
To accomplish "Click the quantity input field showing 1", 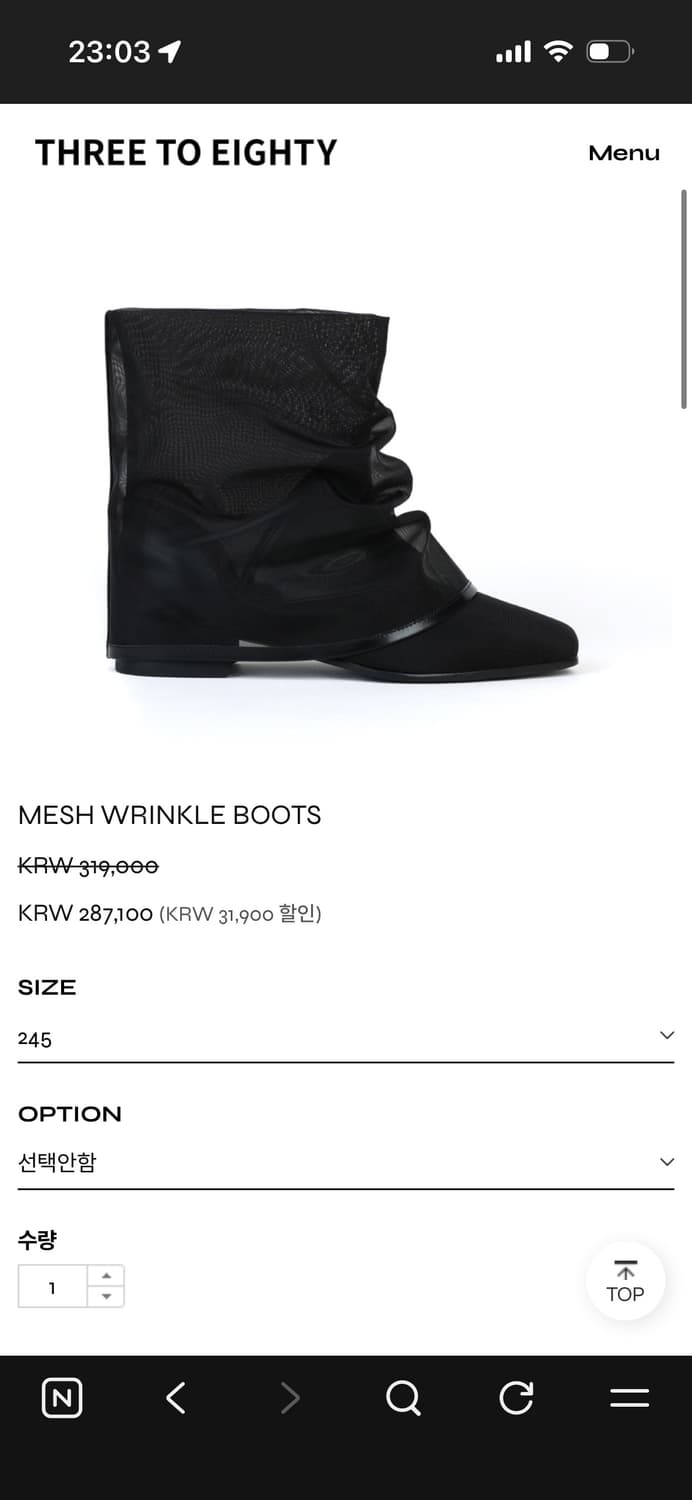I will point(53,1287).
